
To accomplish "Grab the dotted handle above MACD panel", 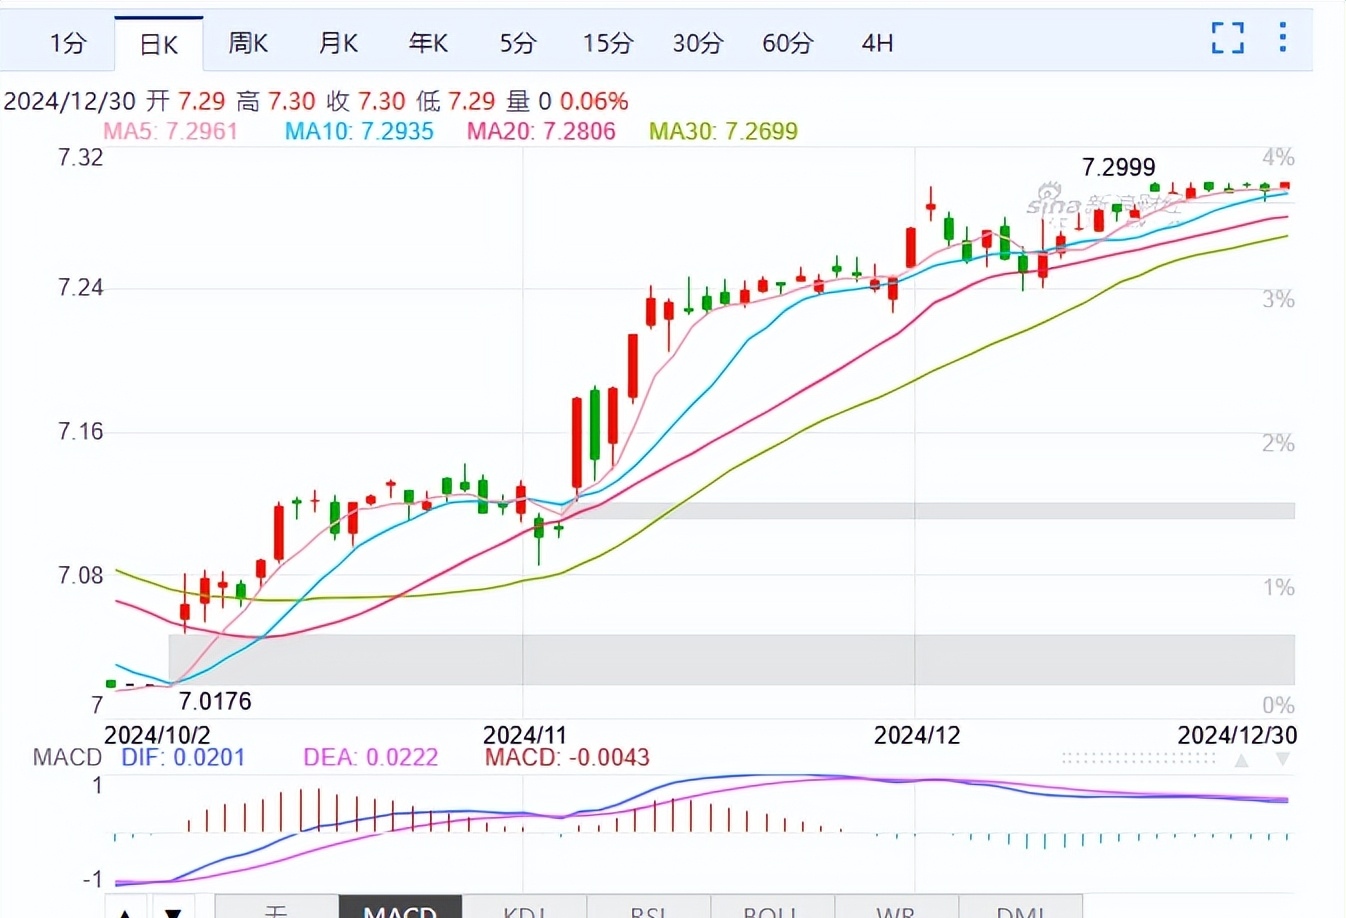I will [1138, 760].
